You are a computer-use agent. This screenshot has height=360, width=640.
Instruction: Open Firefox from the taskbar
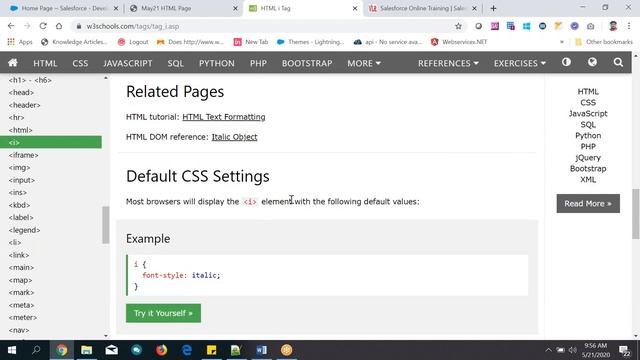pyautogui.click(x=162, y=350)
